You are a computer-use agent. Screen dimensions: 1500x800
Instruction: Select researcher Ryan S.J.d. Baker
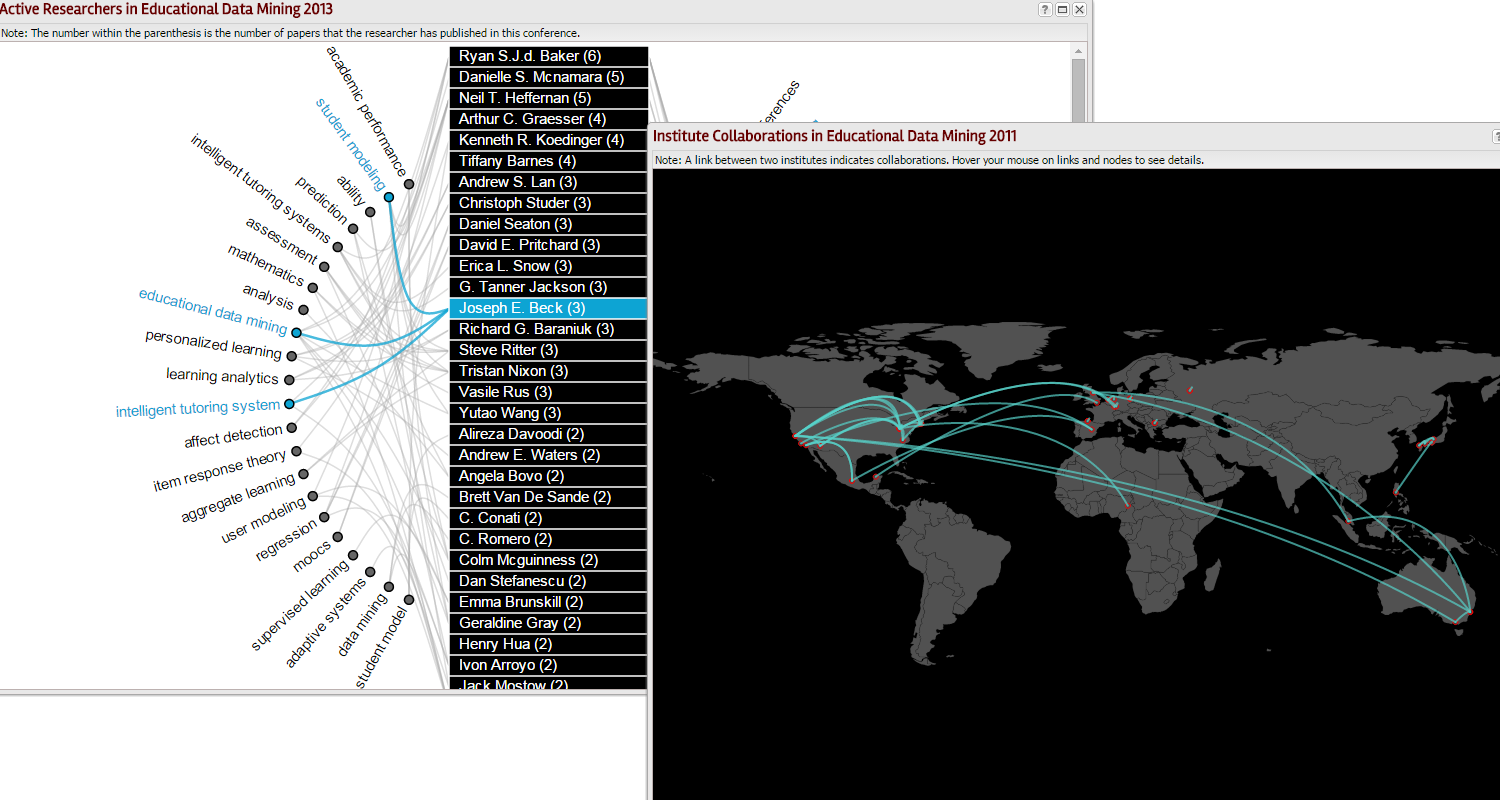pos(548,56)
